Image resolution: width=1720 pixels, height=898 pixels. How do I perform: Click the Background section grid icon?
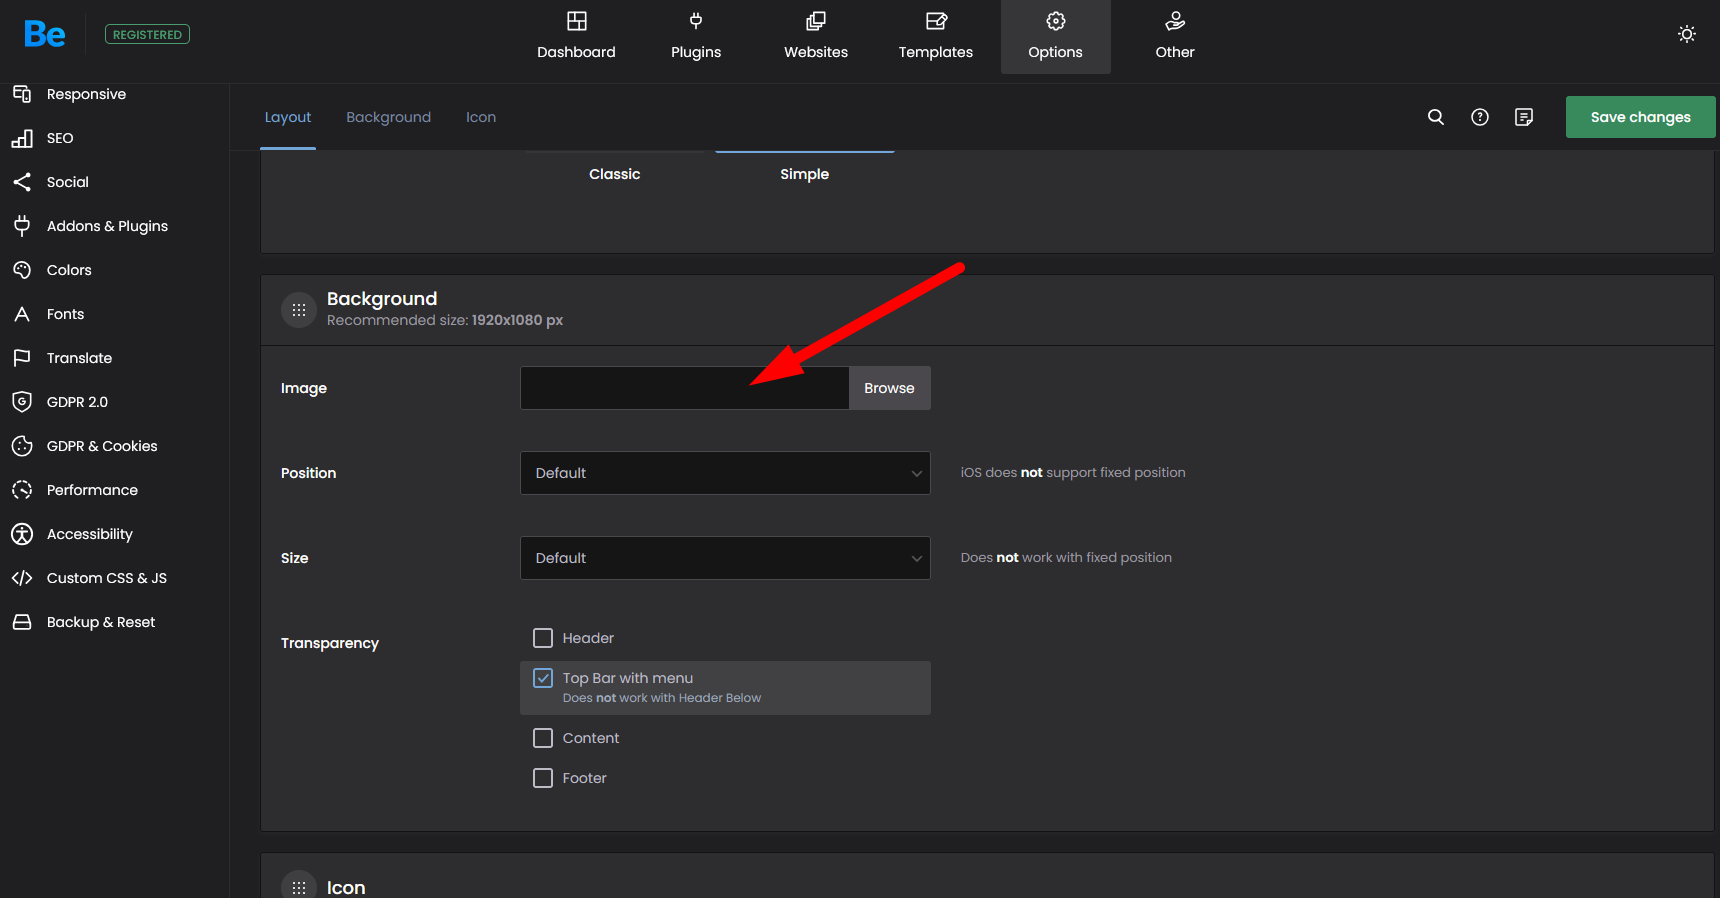coord(298,310)
